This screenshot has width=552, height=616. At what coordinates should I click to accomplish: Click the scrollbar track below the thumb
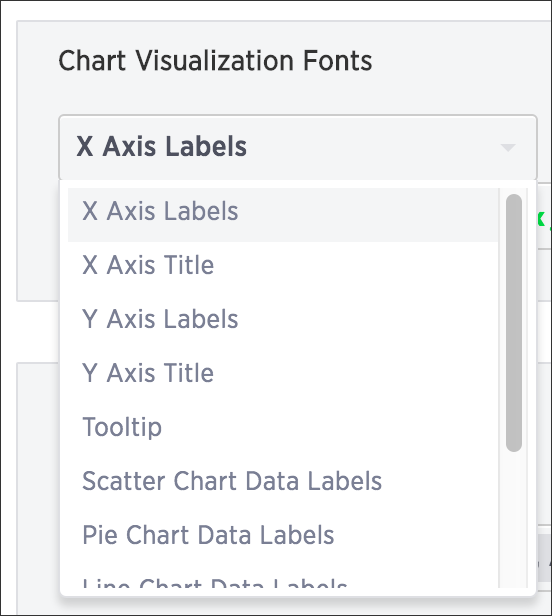point(514,519)
